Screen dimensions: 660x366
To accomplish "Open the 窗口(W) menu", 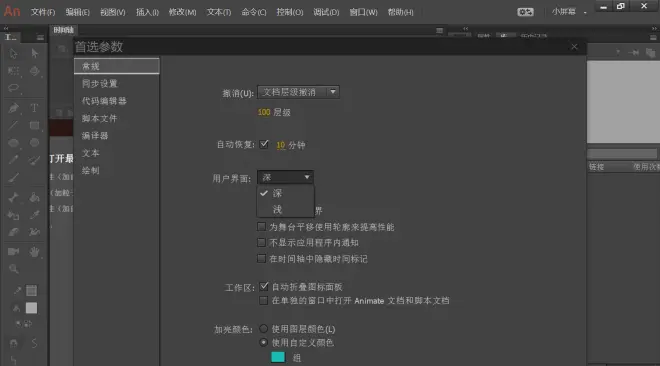I will coord(363,12).
